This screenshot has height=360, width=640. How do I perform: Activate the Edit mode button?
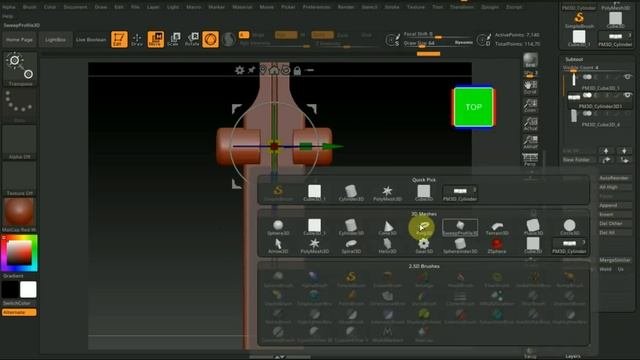pyautogui.click(x=119, y=40)
